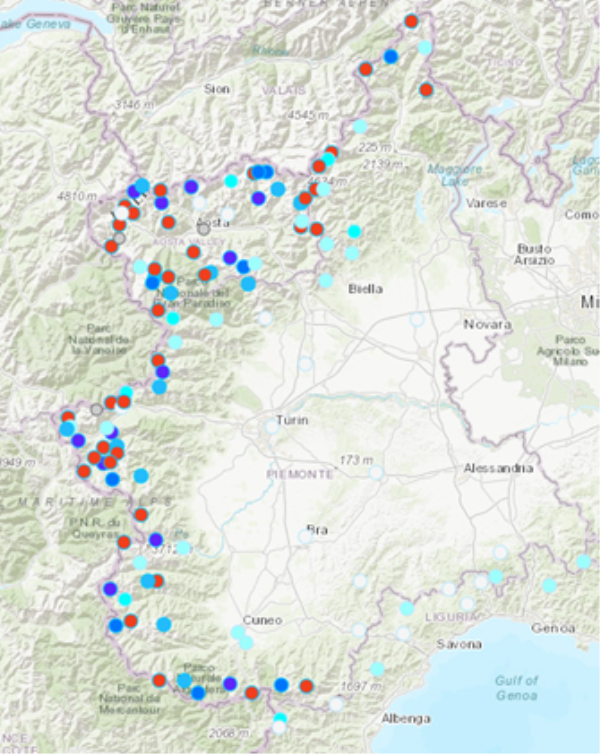Select the pale marker near Alessandria
Image resolution: width=600 pixels, height=754 pixels.
[376, 473]
